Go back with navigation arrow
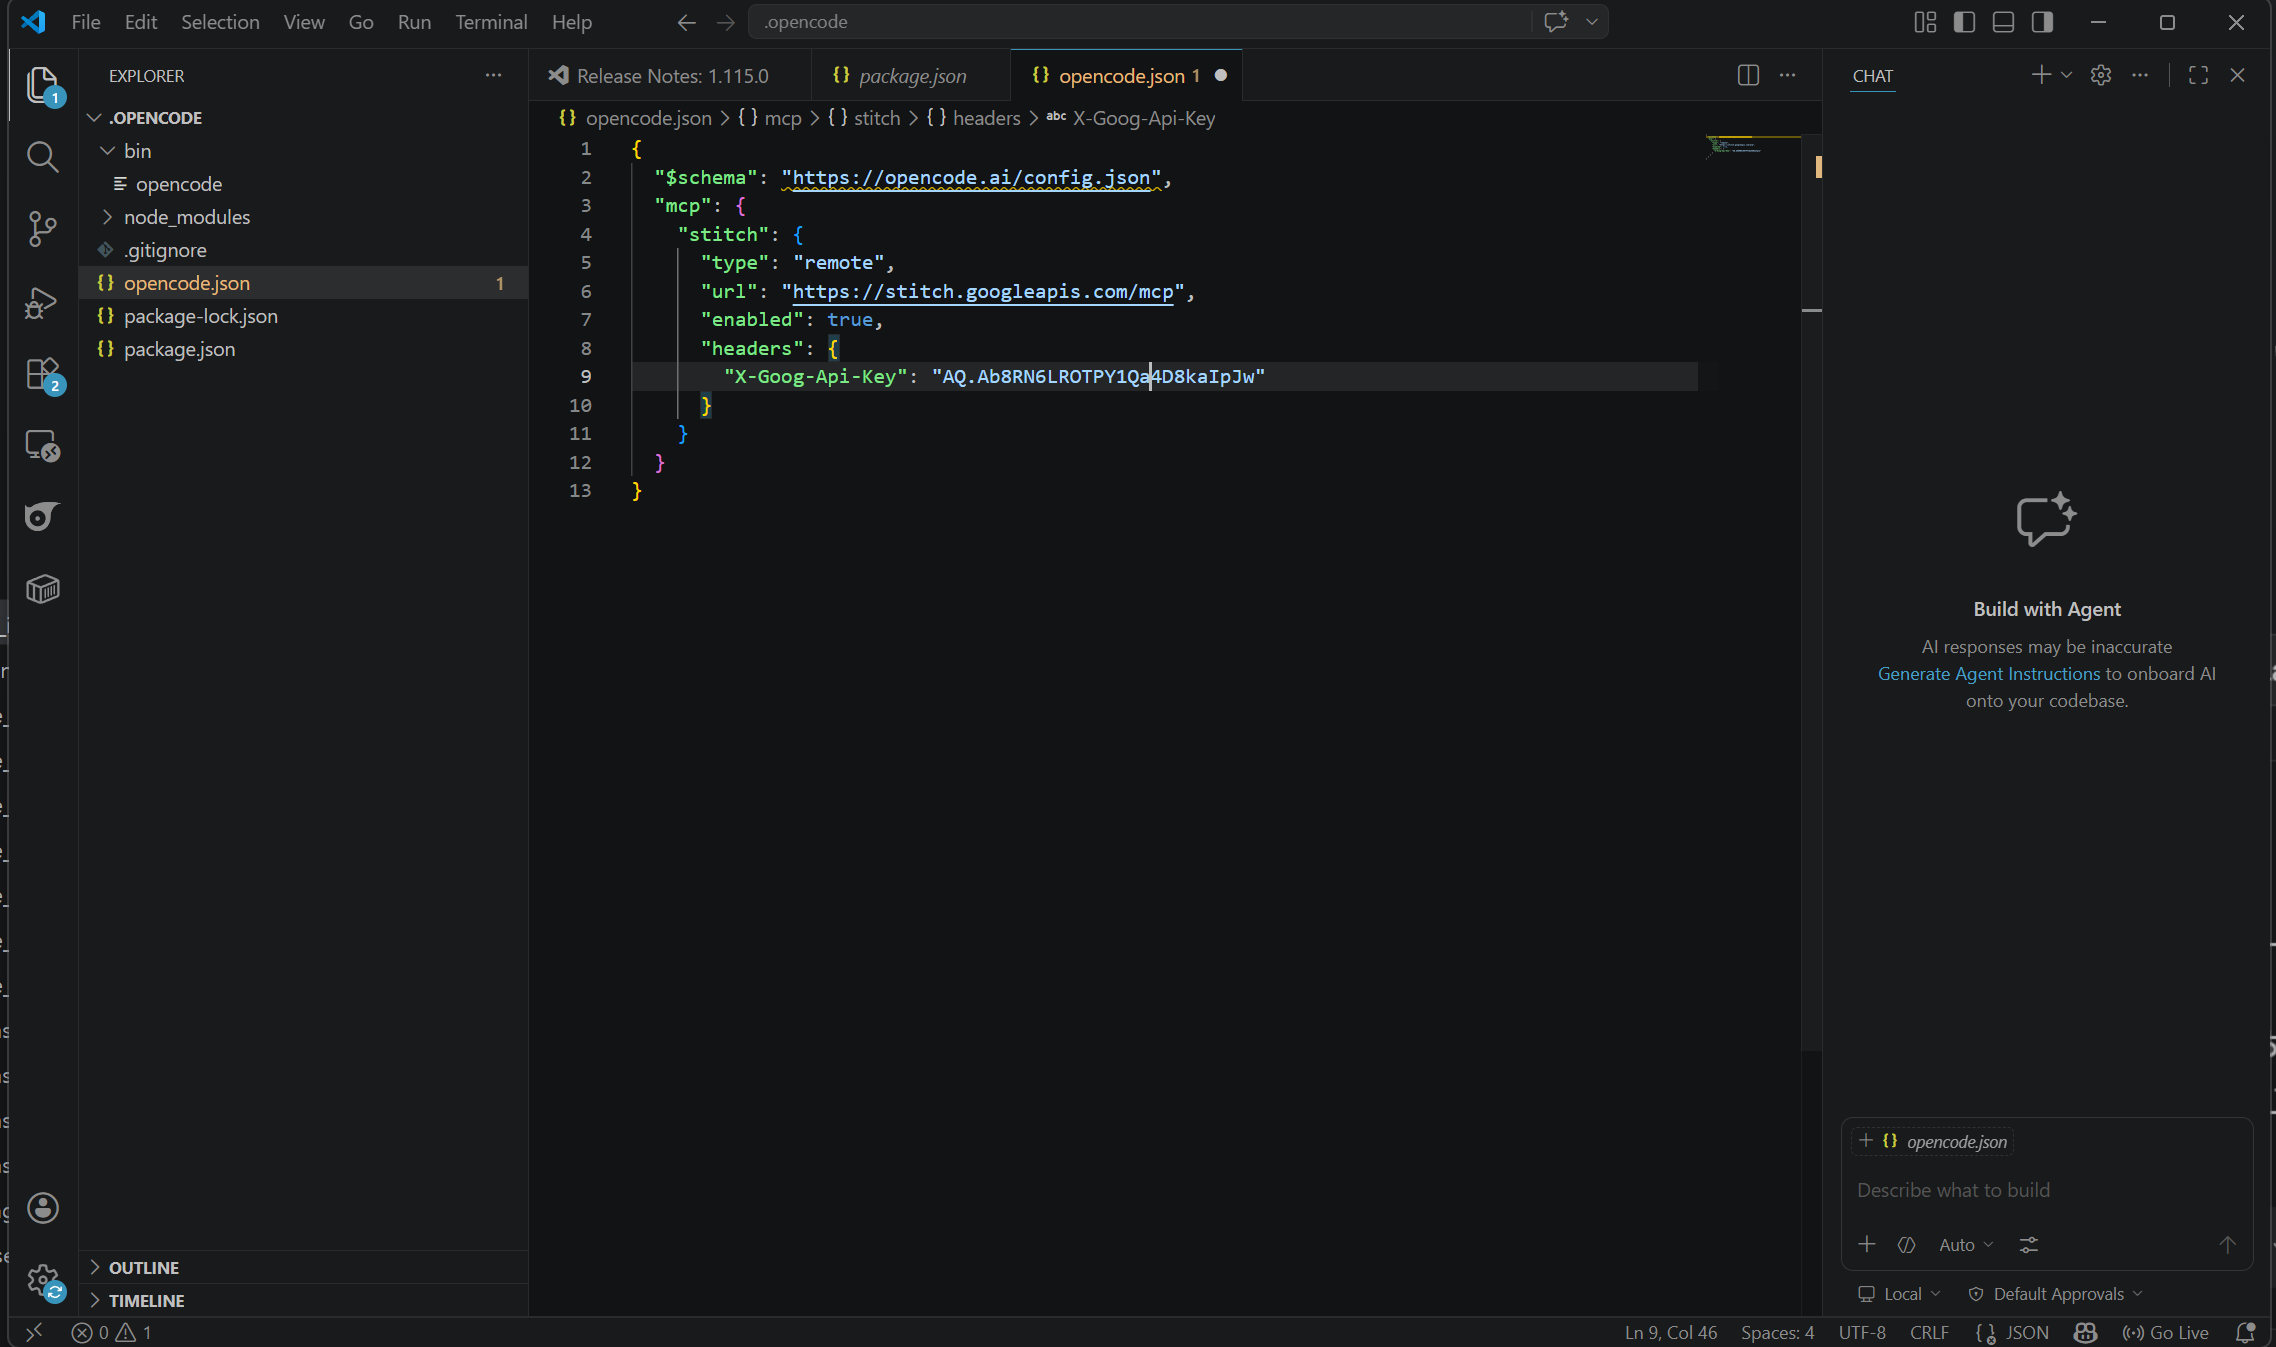This screenshot has width=2276, height=1347. pos(686,22)
